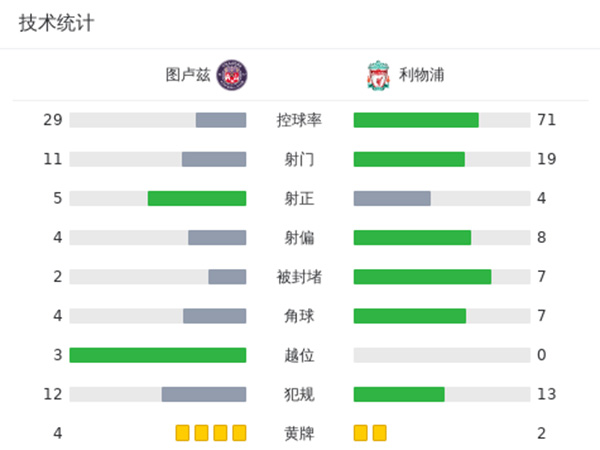Viewport: 600px width, 450px height.
Task: Click Toulouse's 射正 green bar
Action: (197, 198)
